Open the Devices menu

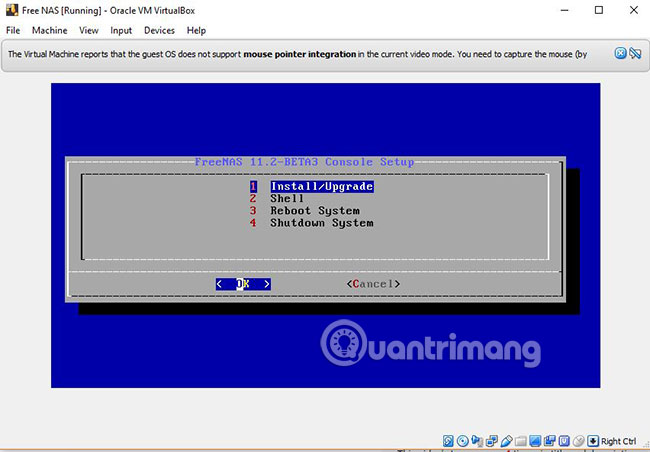pos(159,30)
